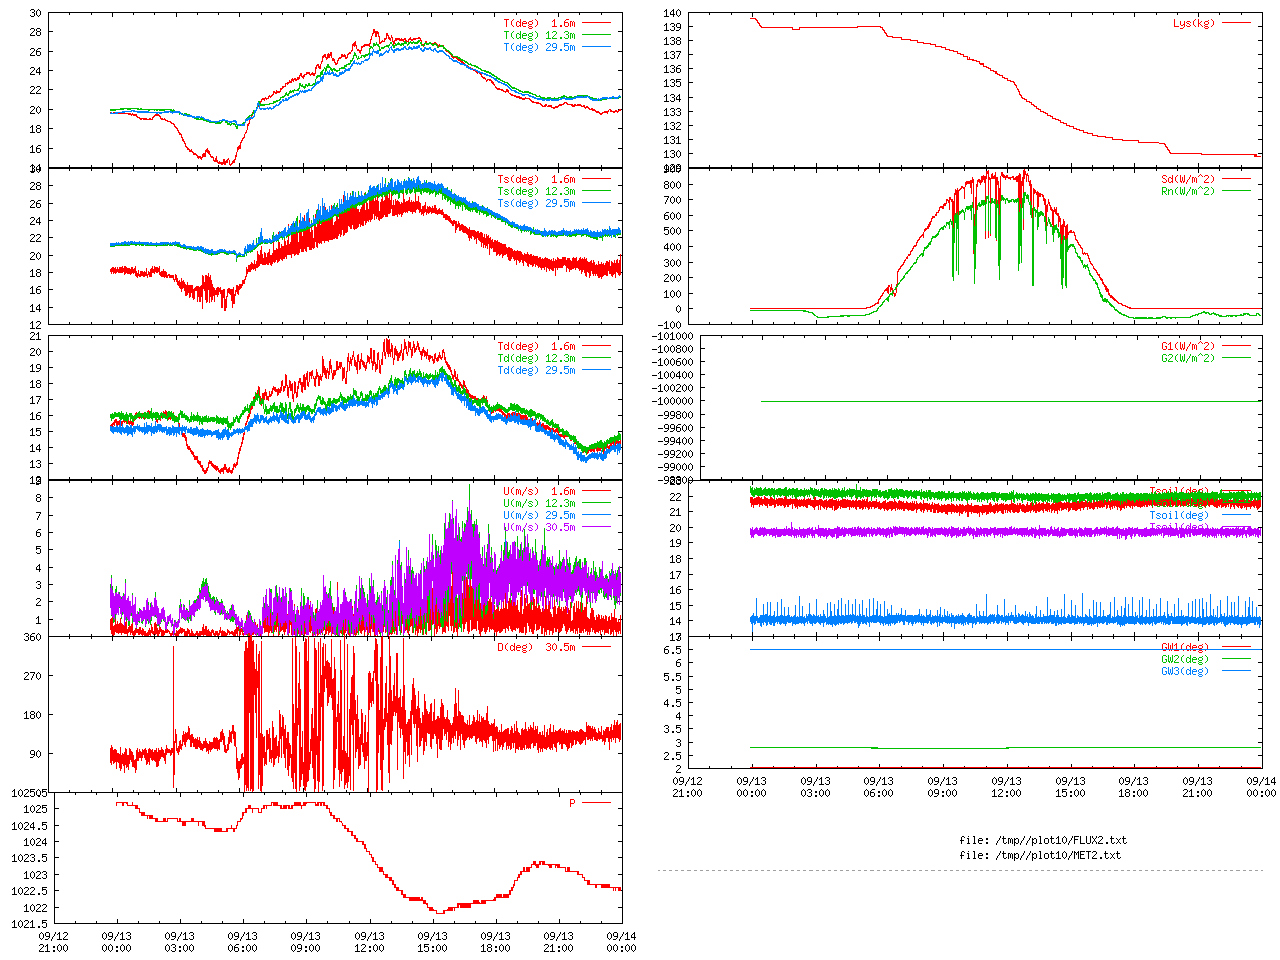The width and height of the screenshot is (1280, 960).
Task: Select the G2(W/m^2) legend entry
Action: 1187,358
